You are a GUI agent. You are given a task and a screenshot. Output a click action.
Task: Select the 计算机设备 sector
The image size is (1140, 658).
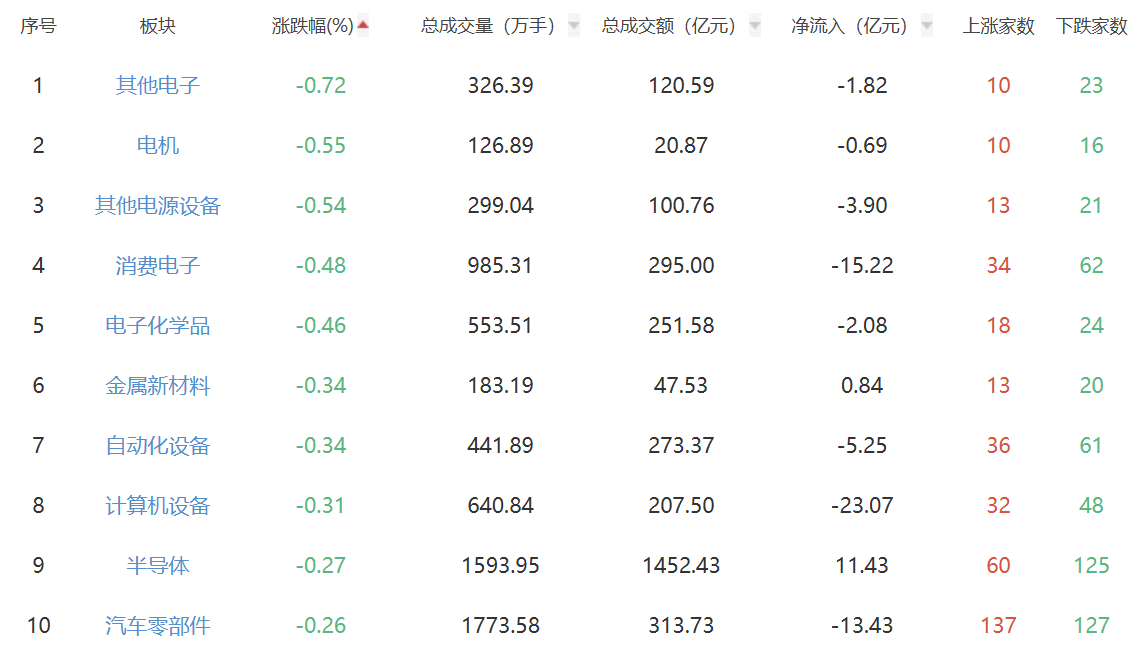coord(158,505)
